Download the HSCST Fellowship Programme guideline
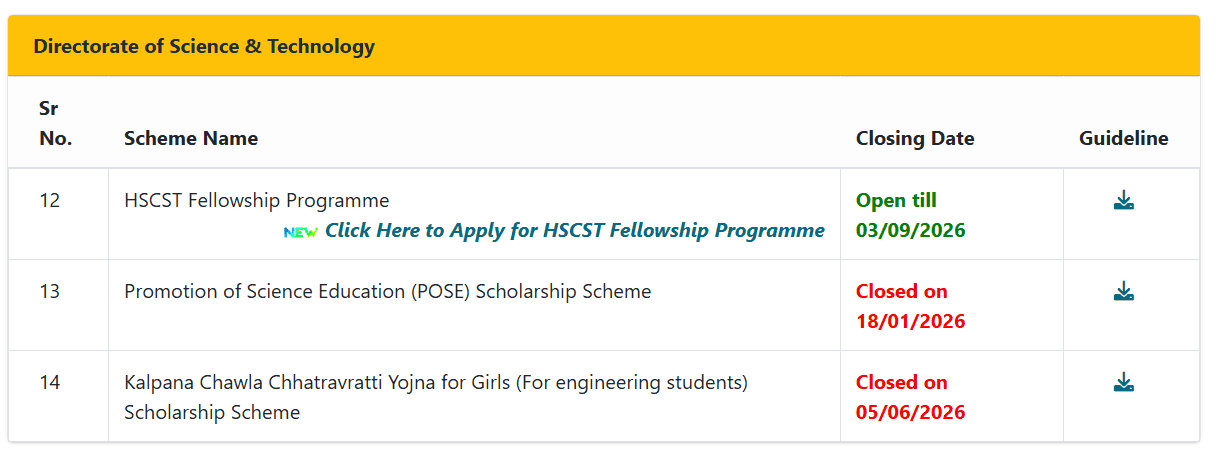 1124,201
